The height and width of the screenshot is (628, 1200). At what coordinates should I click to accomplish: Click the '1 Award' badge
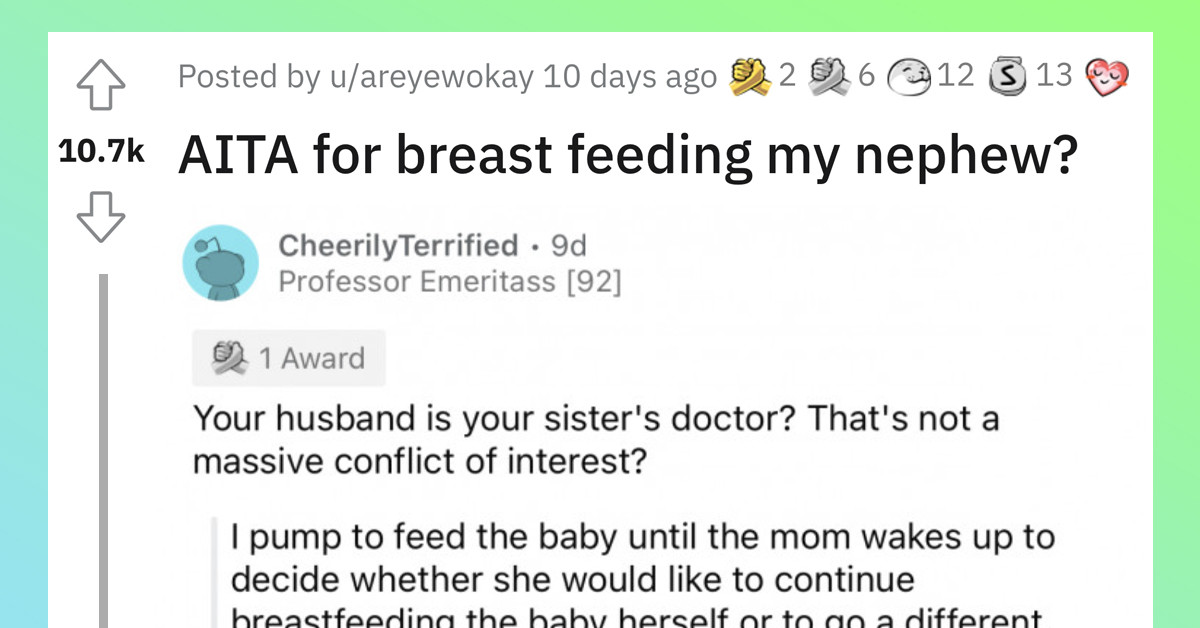pos(288,357)
